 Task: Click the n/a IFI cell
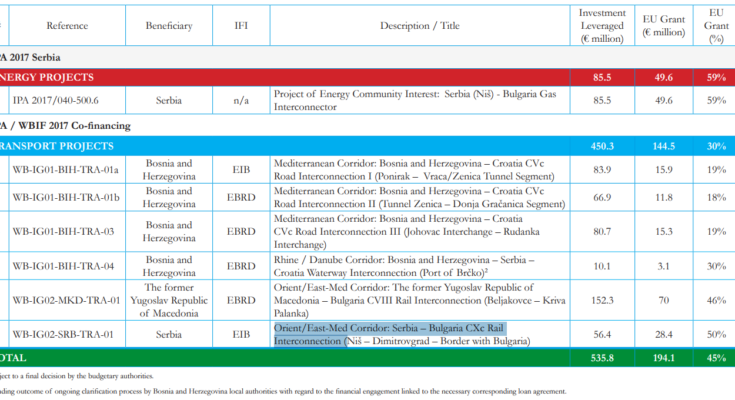(x=241, y=100)
